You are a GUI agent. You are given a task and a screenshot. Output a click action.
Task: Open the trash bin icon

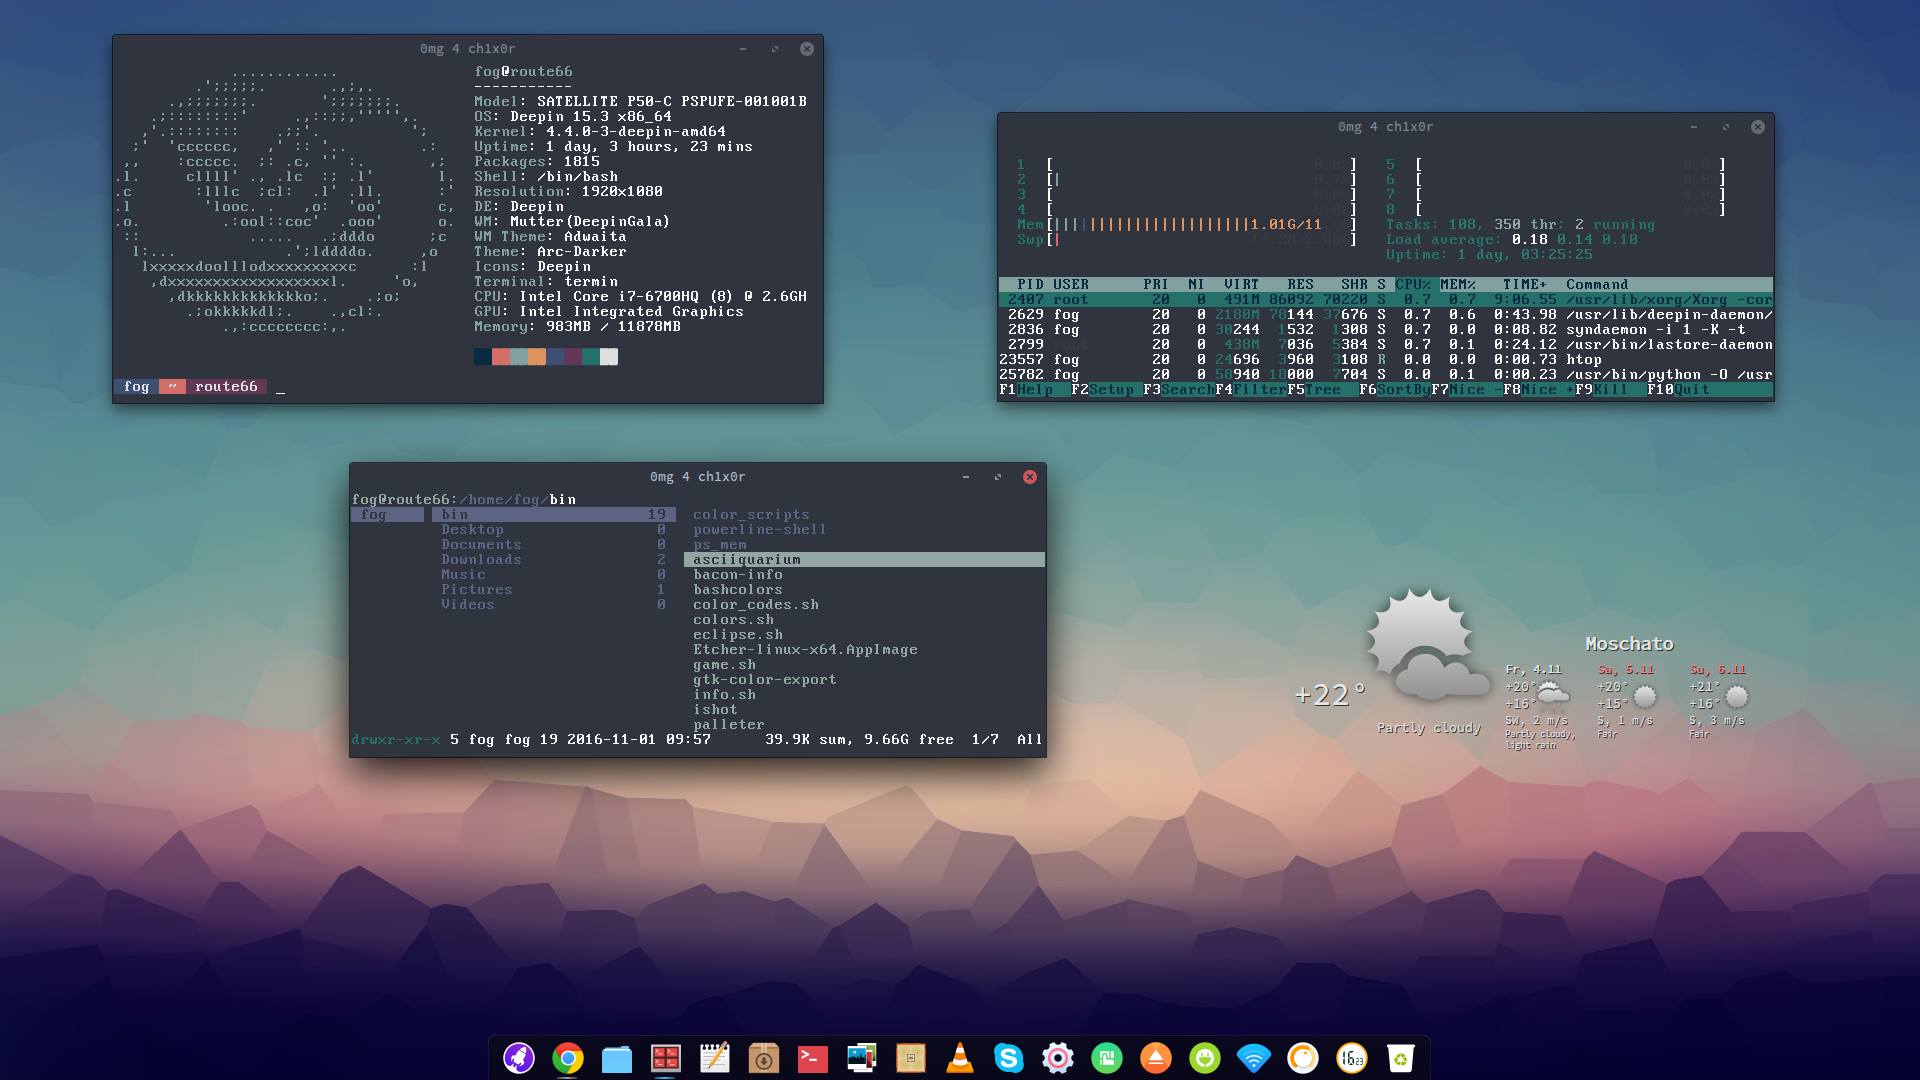click(1401, 1058)
